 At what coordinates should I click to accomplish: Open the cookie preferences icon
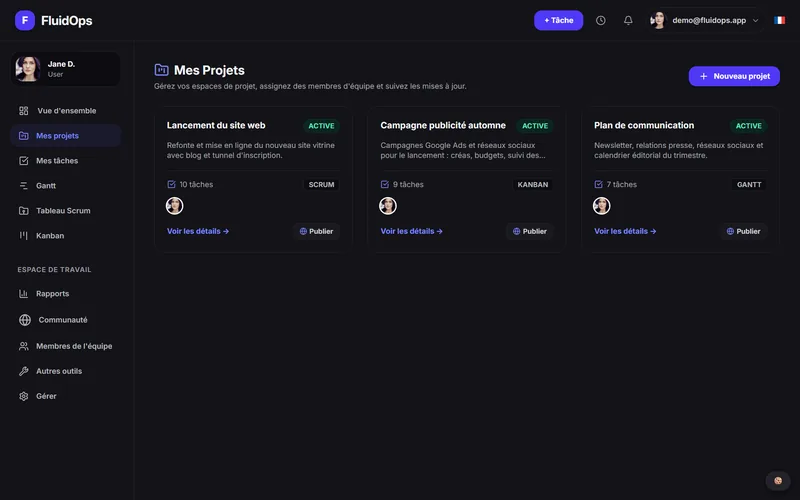coord(778,481)
